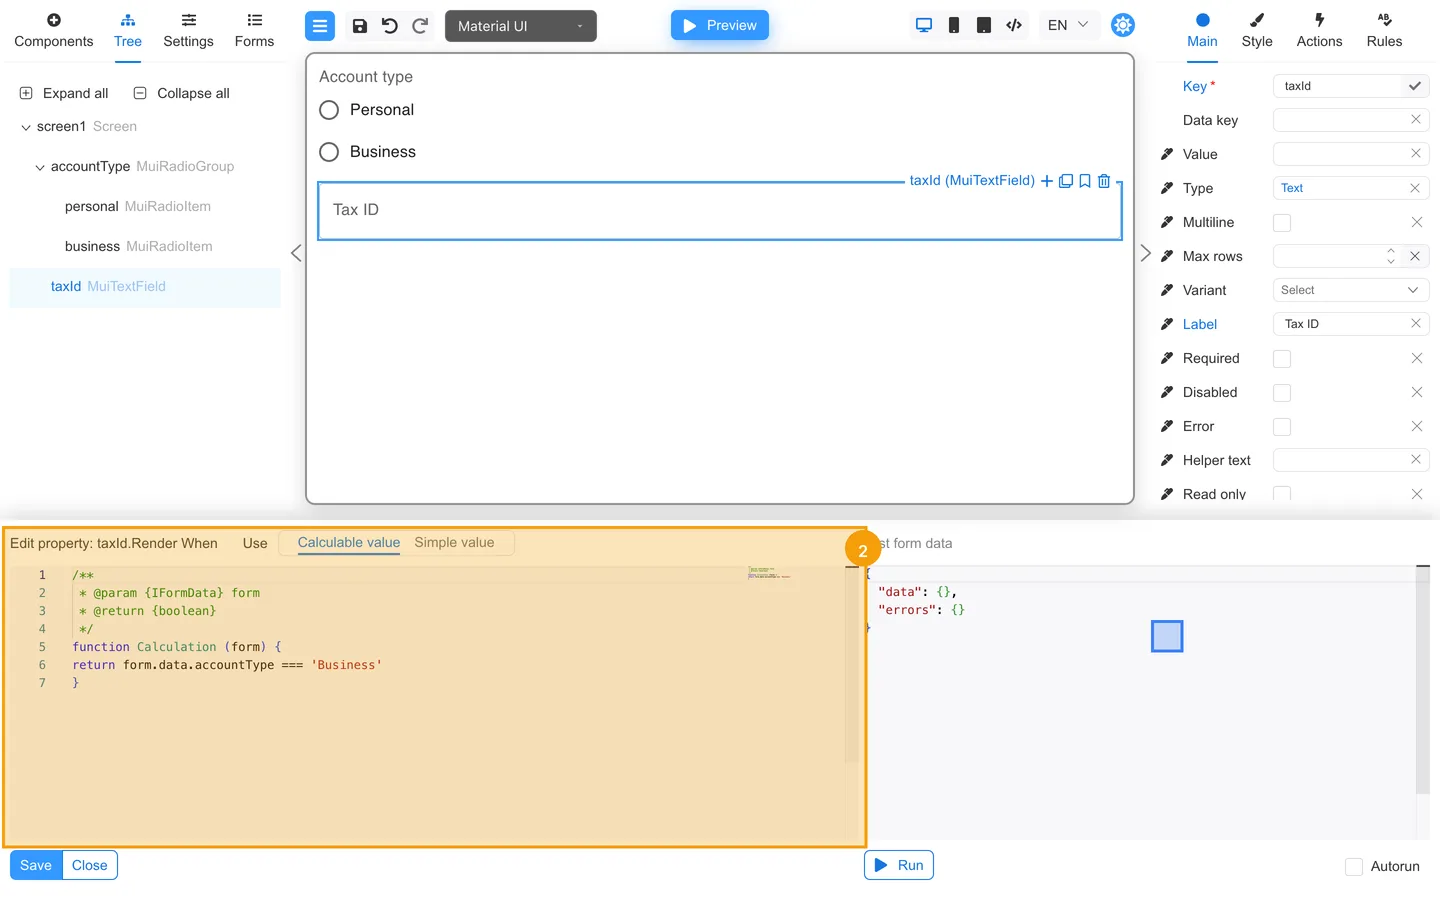Select personal MuiRadioItem in tree

pos(138,207)
